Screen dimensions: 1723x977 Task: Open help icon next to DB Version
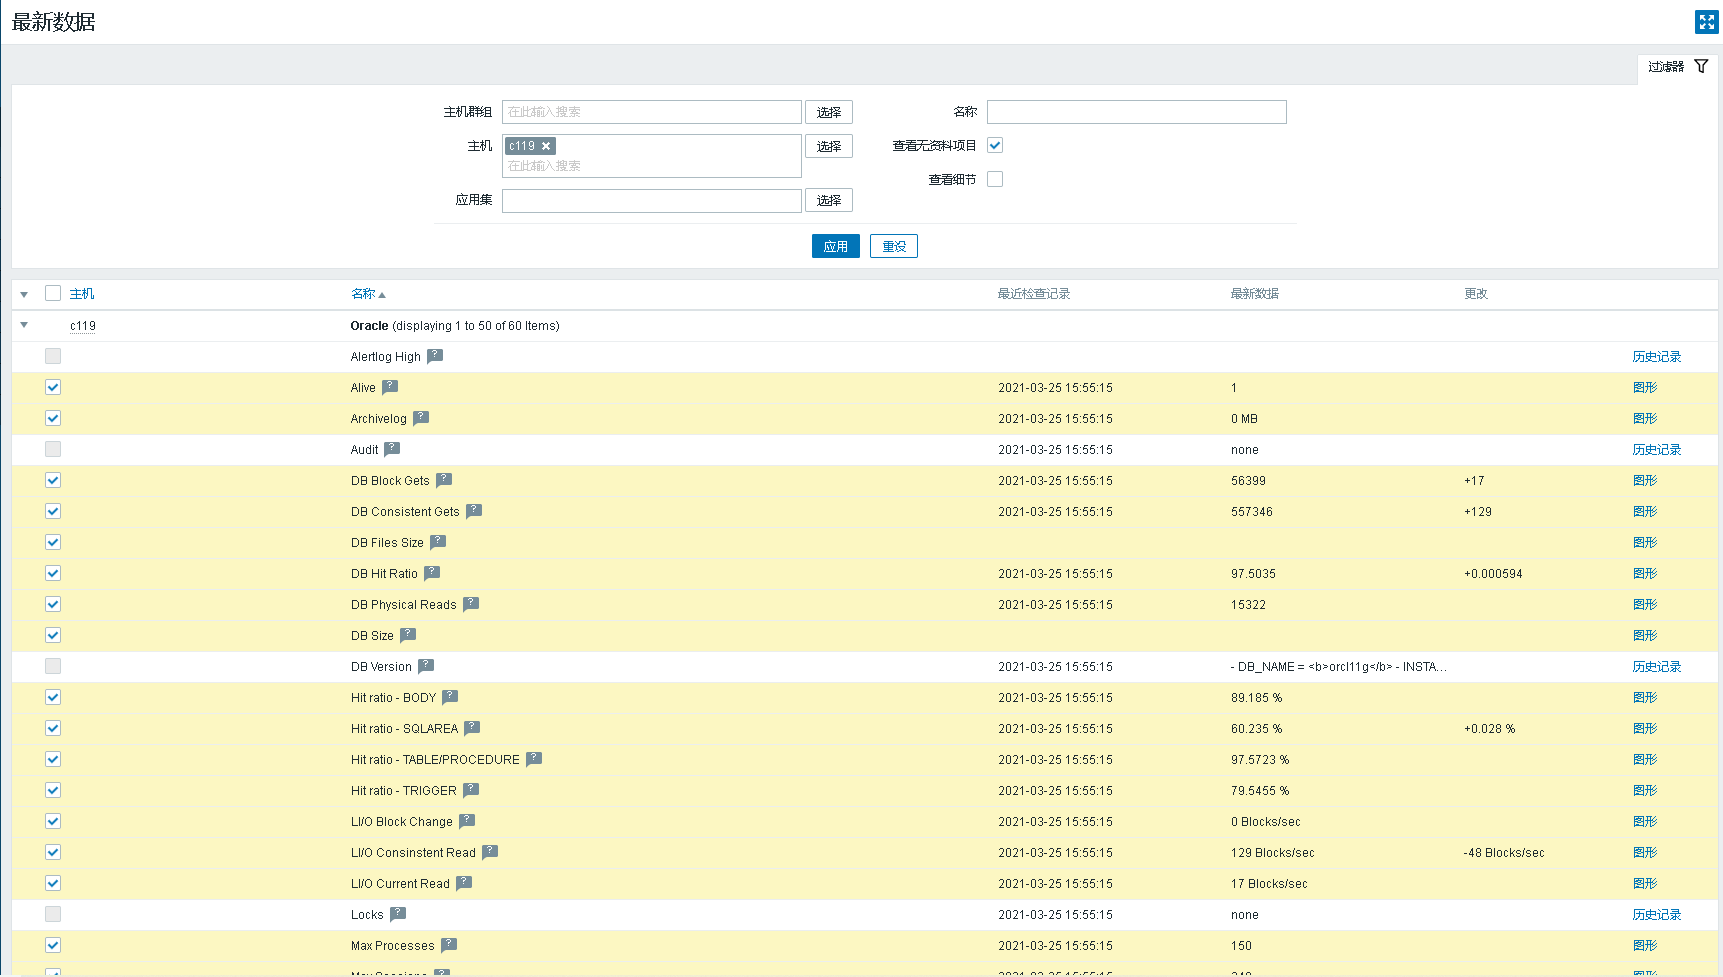(426, 666)
